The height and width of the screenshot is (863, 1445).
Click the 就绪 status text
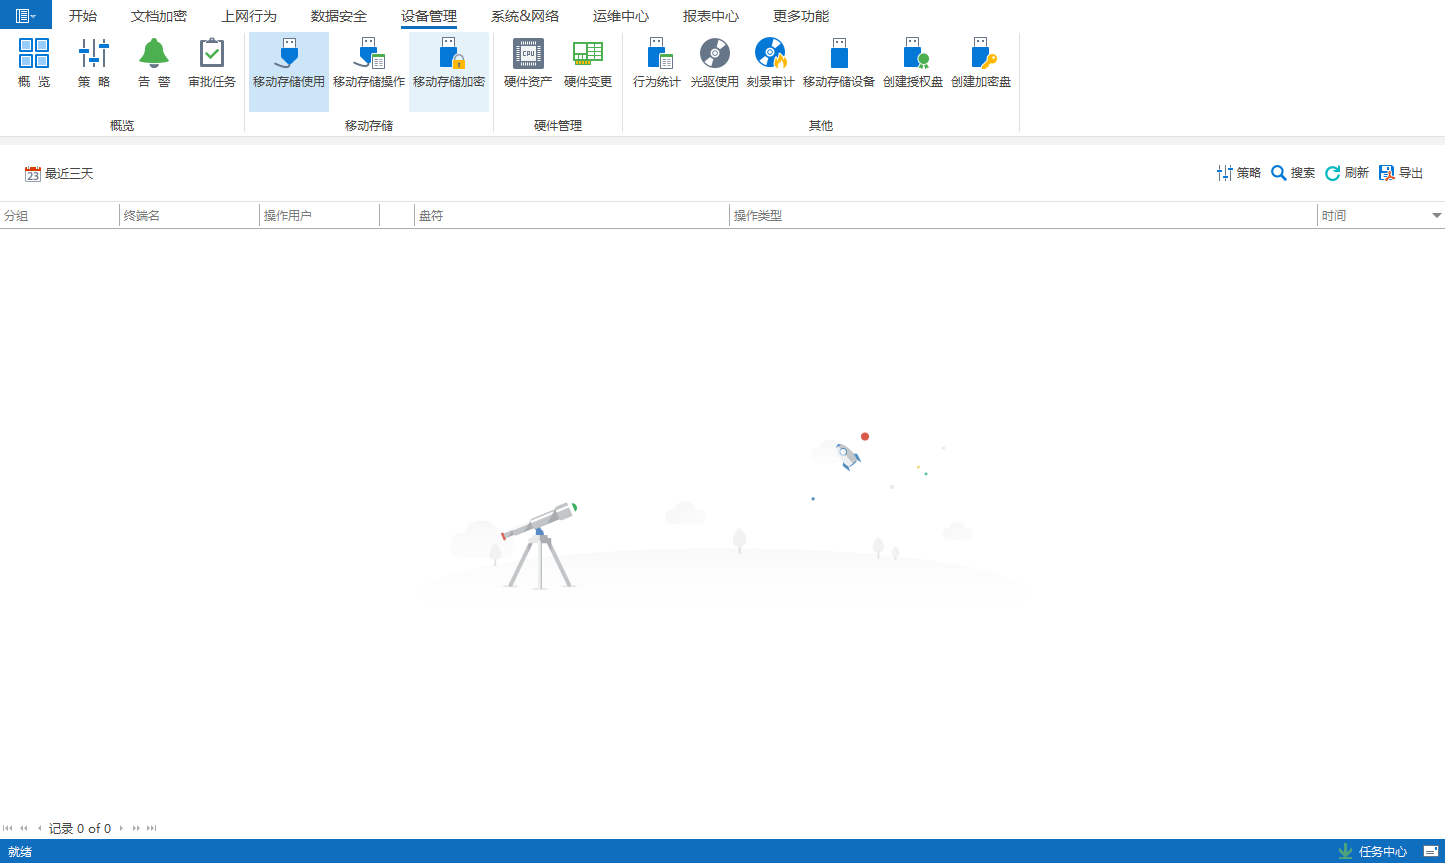(x=20, y=851)
